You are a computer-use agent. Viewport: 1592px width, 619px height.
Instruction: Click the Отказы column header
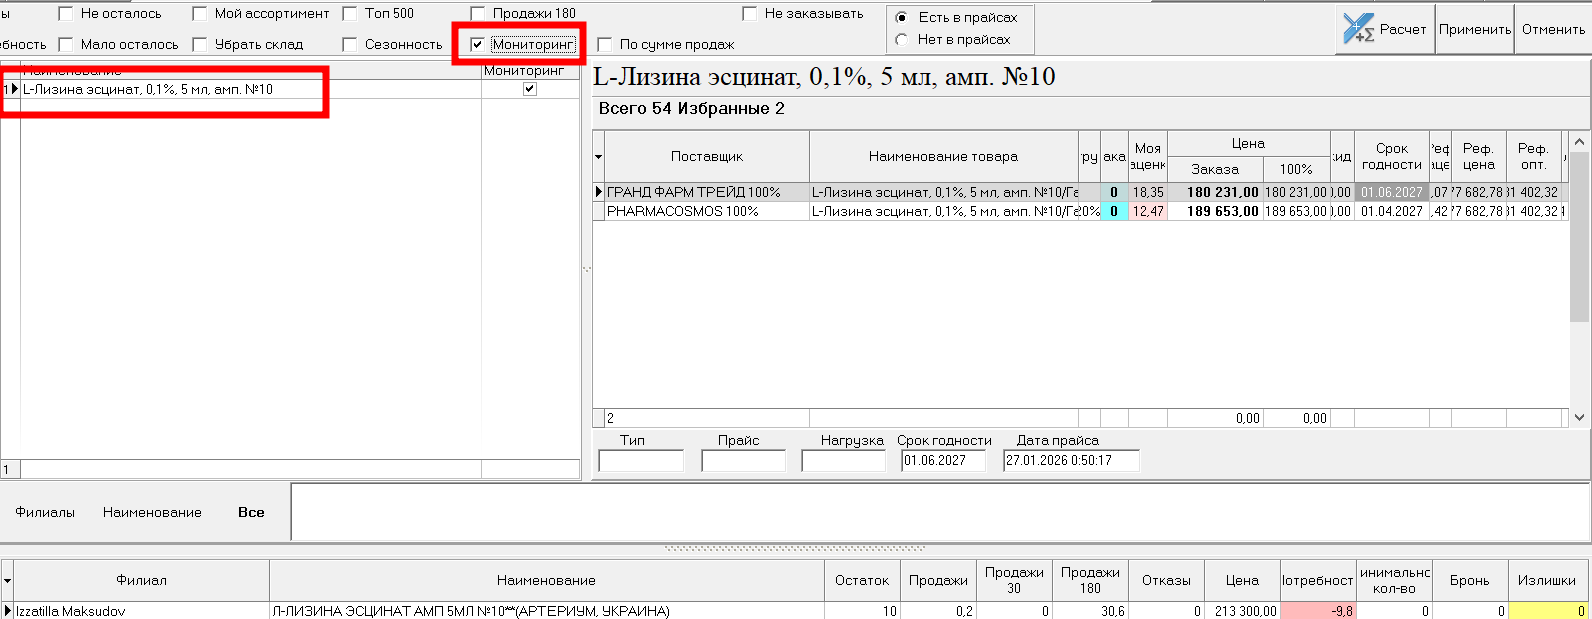tap(1166, 581)
